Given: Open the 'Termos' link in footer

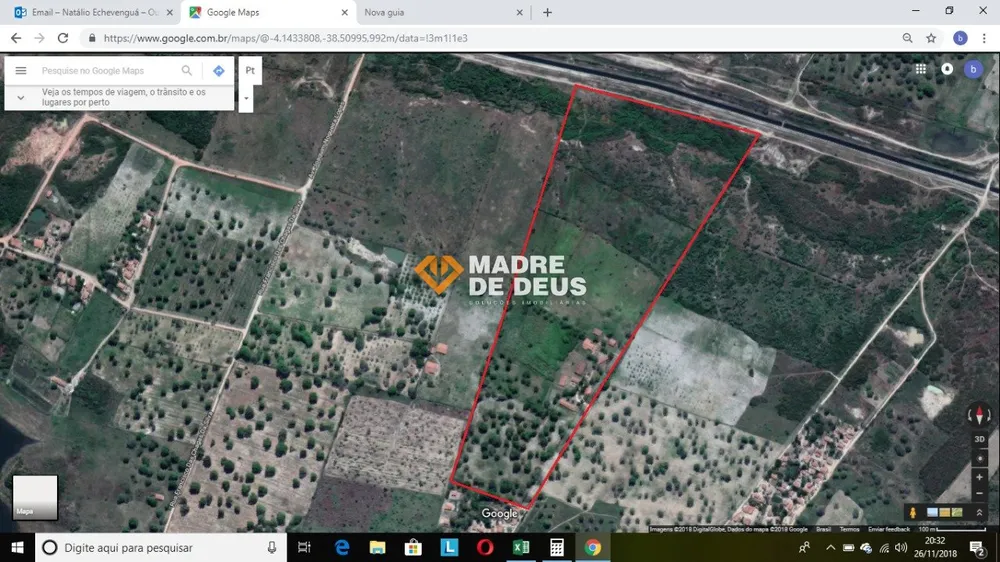Looking at the screenshot, I should tap(849, 529).
